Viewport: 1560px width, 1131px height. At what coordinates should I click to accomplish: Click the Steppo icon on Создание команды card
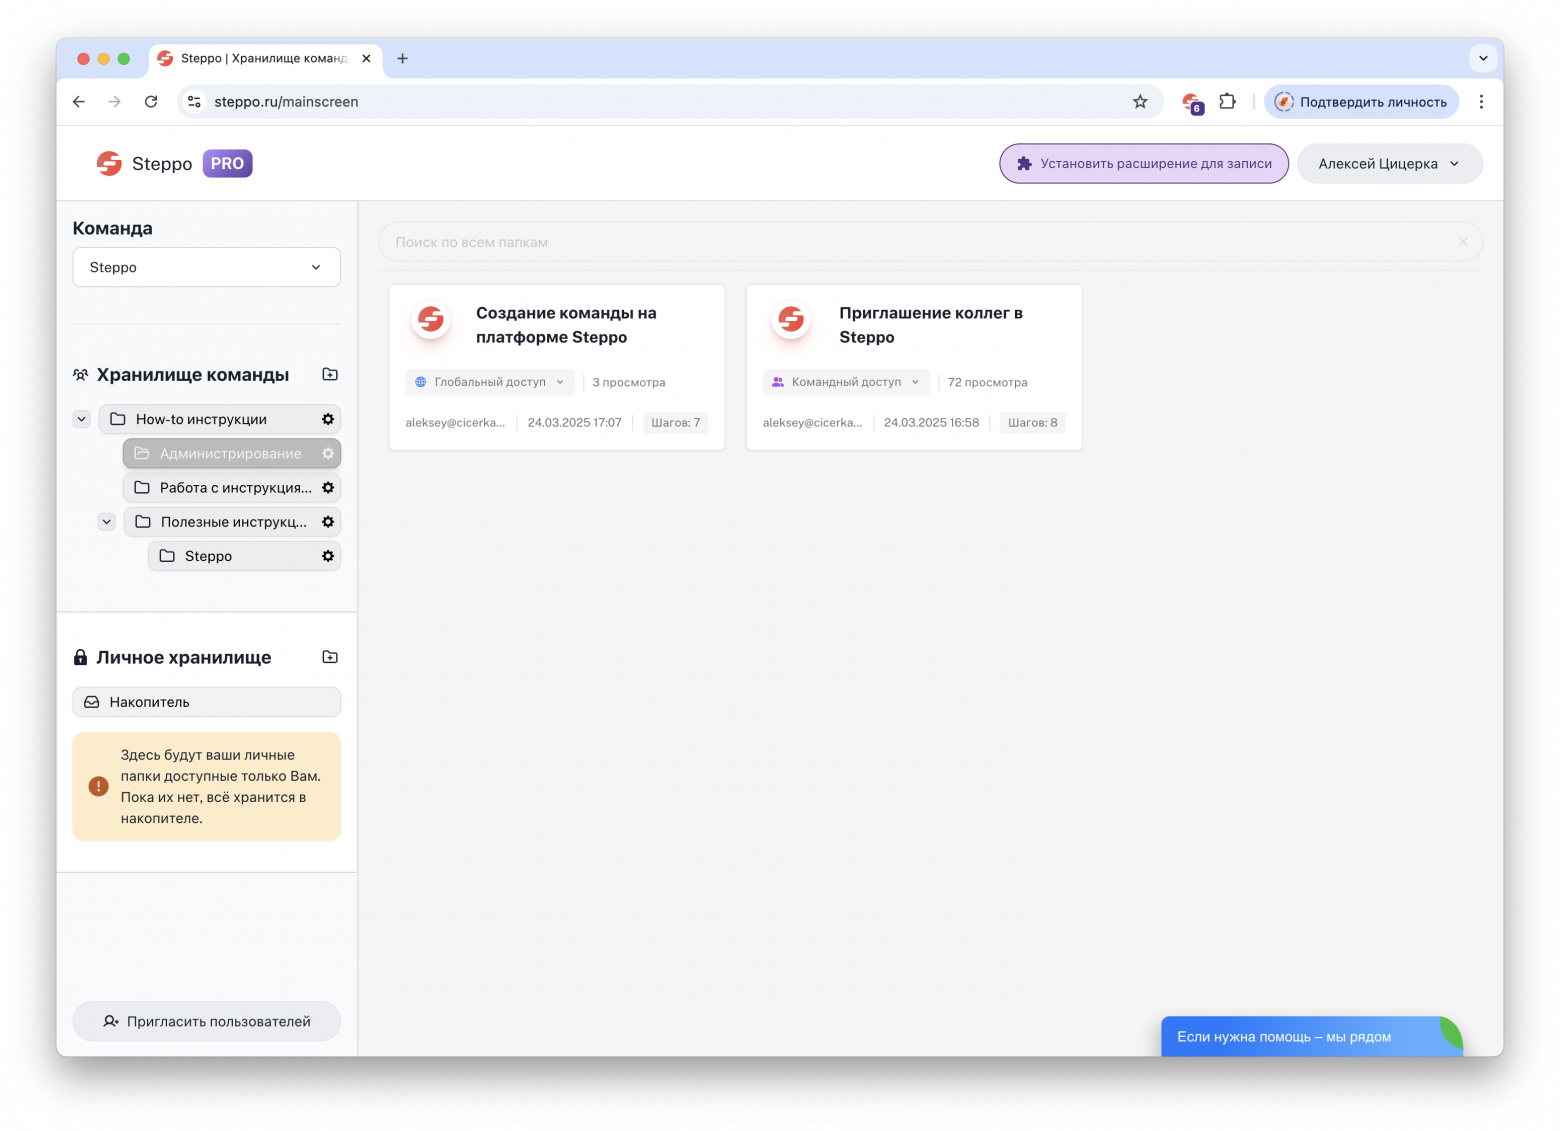tap(431, 320)
